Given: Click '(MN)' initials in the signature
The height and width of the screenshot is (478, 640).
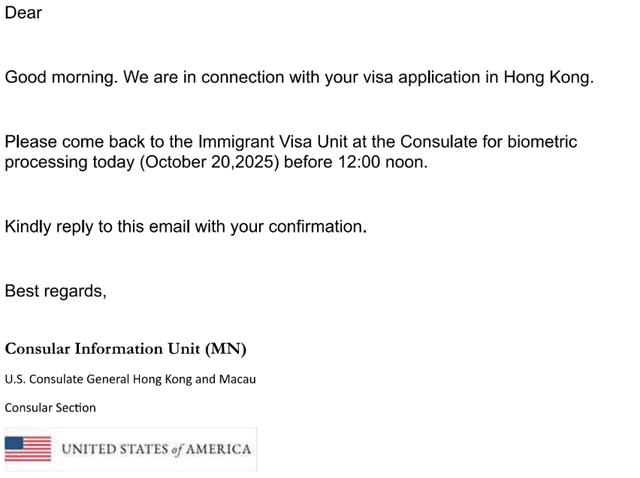Looking at the screenshot, I should tap(226, 349).
